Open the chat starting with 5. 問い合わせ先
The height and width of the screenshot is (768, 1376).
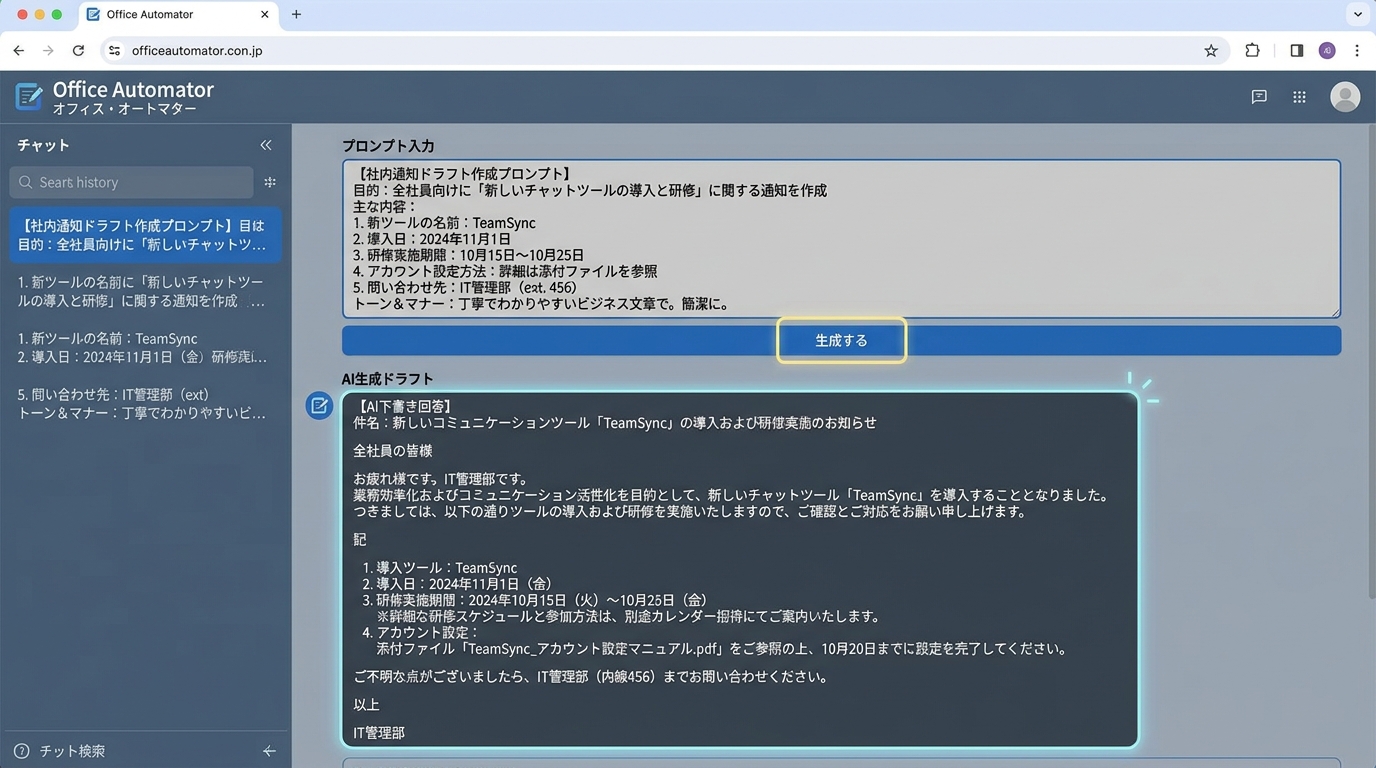tap(145, 404)
